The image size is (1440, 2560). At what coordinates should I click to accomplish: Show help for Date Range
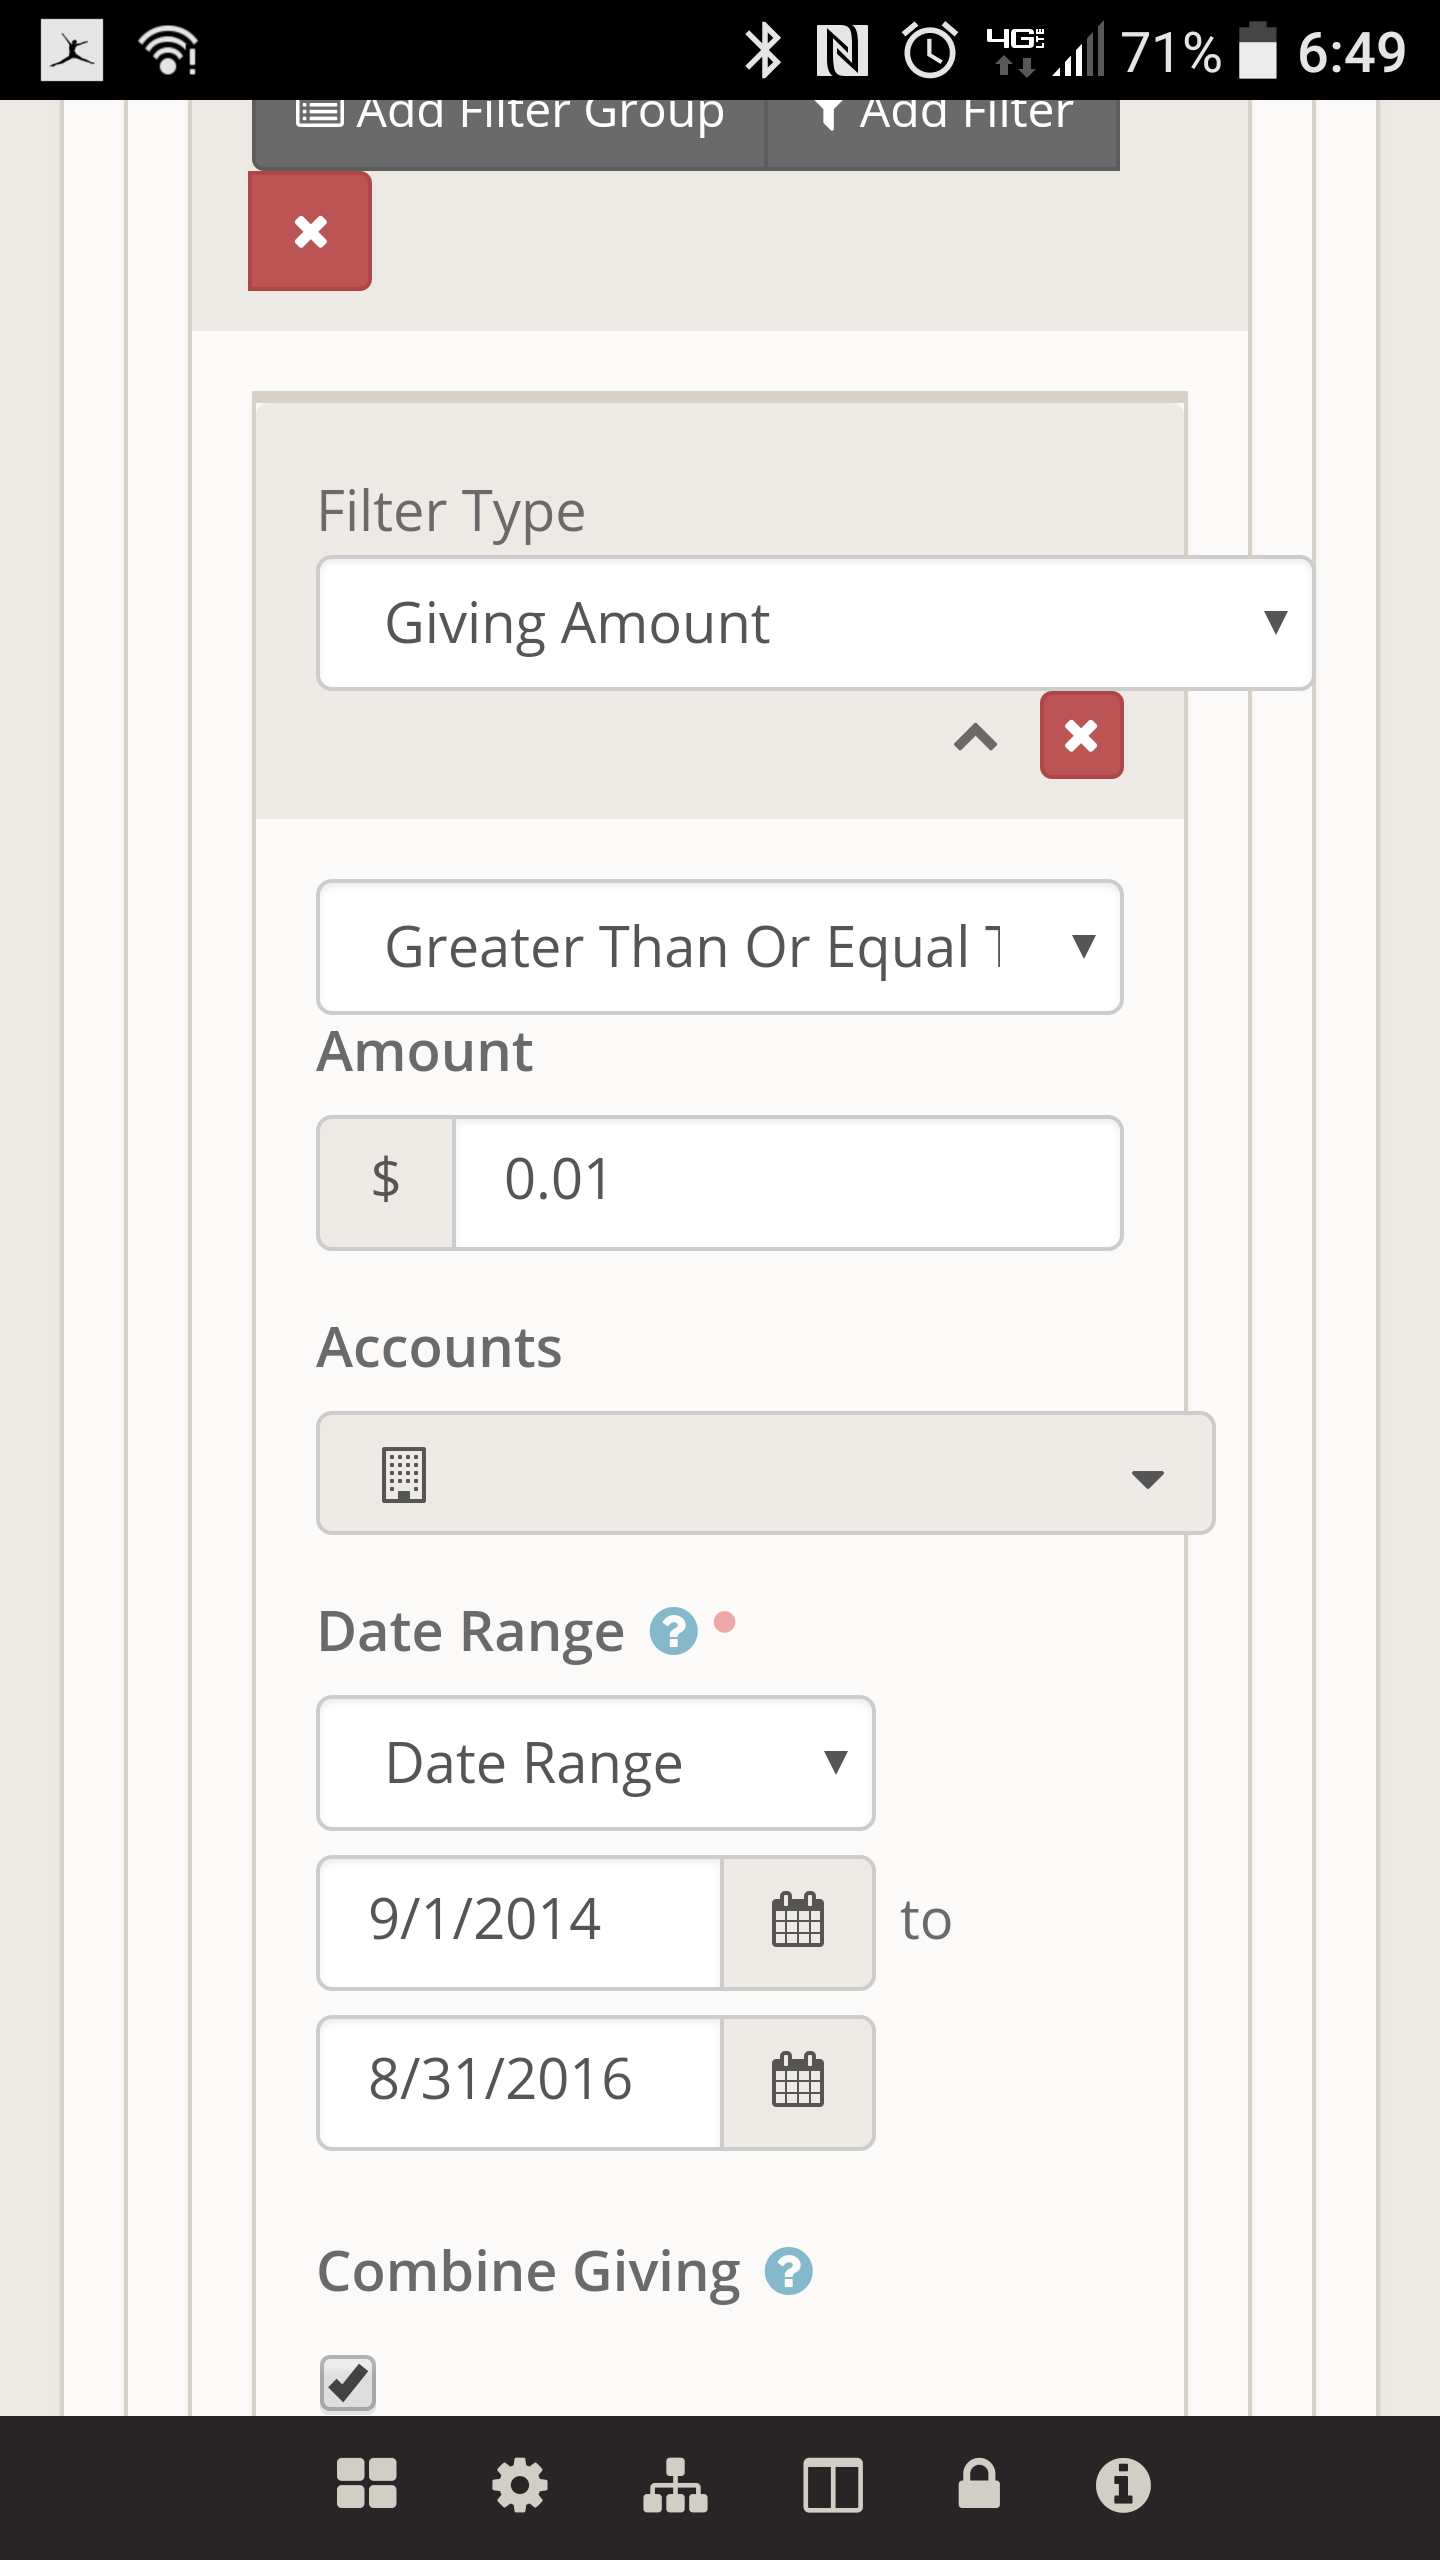click(x=673, y=1632)
